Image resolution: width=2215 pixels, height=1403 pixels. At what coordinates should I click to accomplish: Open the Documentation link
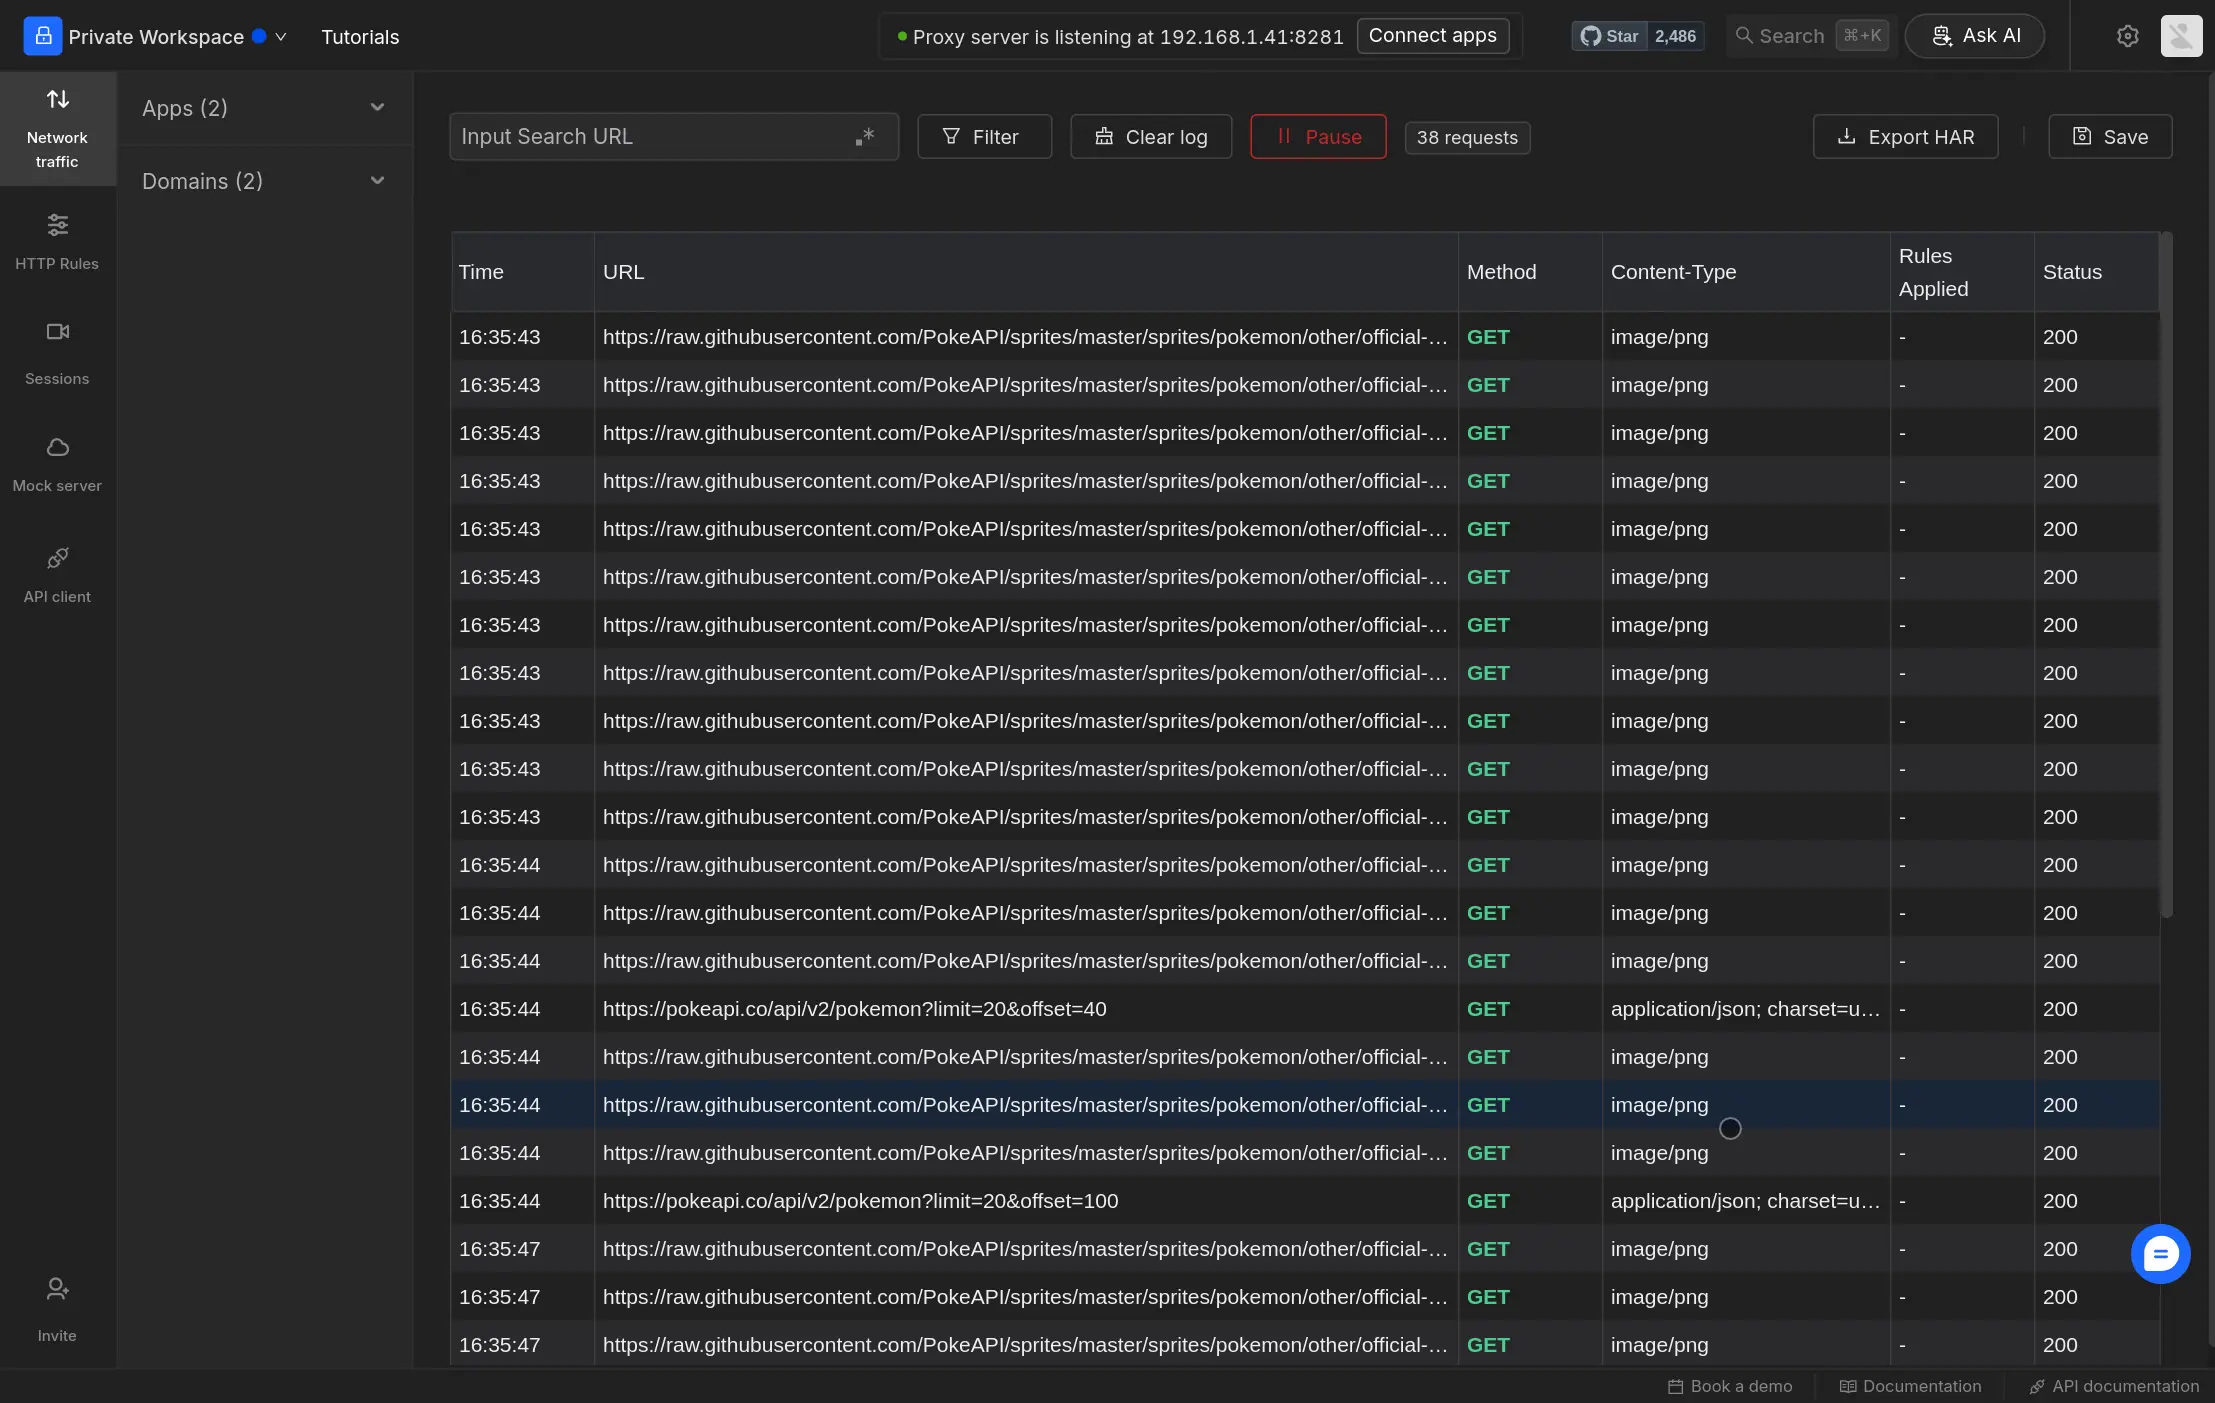pyautogui.click(x=1910, y=1386)
